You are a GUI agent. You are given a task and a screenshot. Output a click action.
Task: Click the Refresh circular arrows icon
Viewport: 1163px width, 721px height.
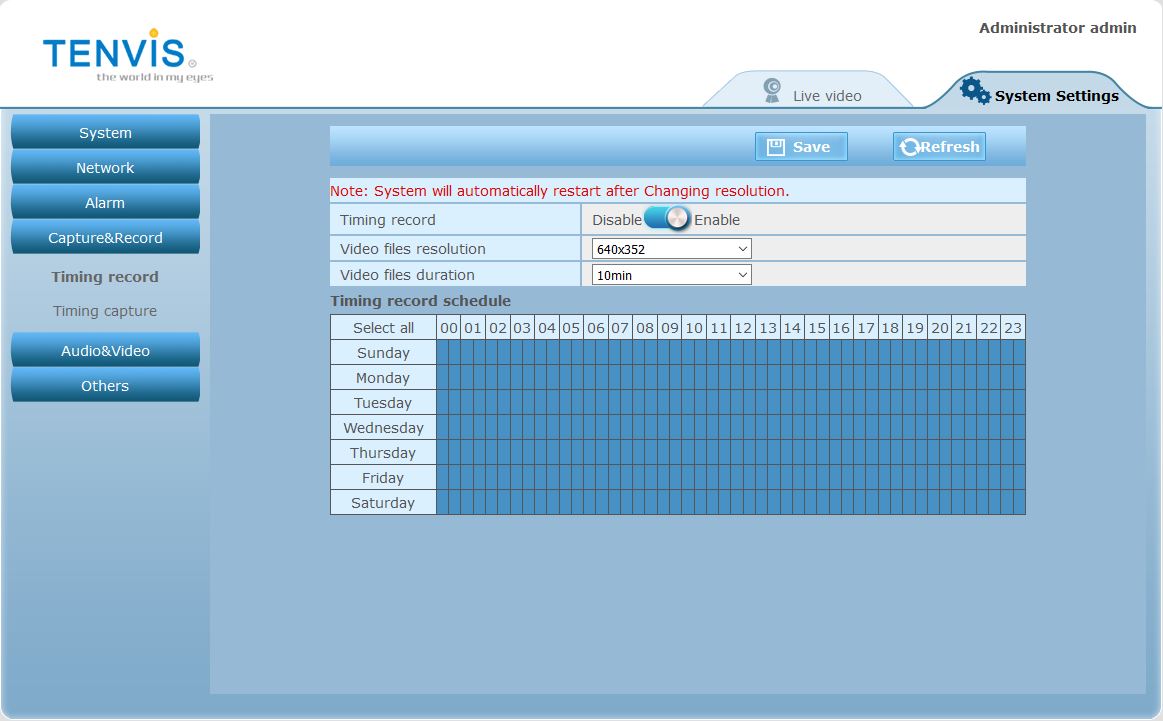point(910,147)
